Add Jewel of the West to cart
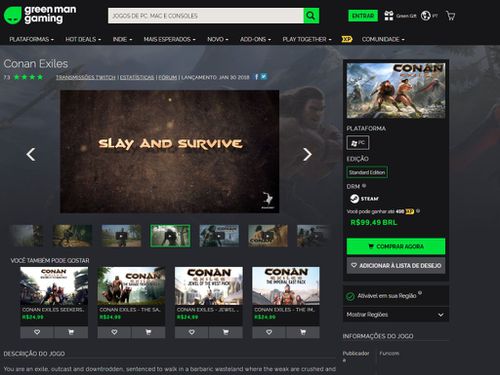This screenshot has width=500, height=375. (226, 332)
